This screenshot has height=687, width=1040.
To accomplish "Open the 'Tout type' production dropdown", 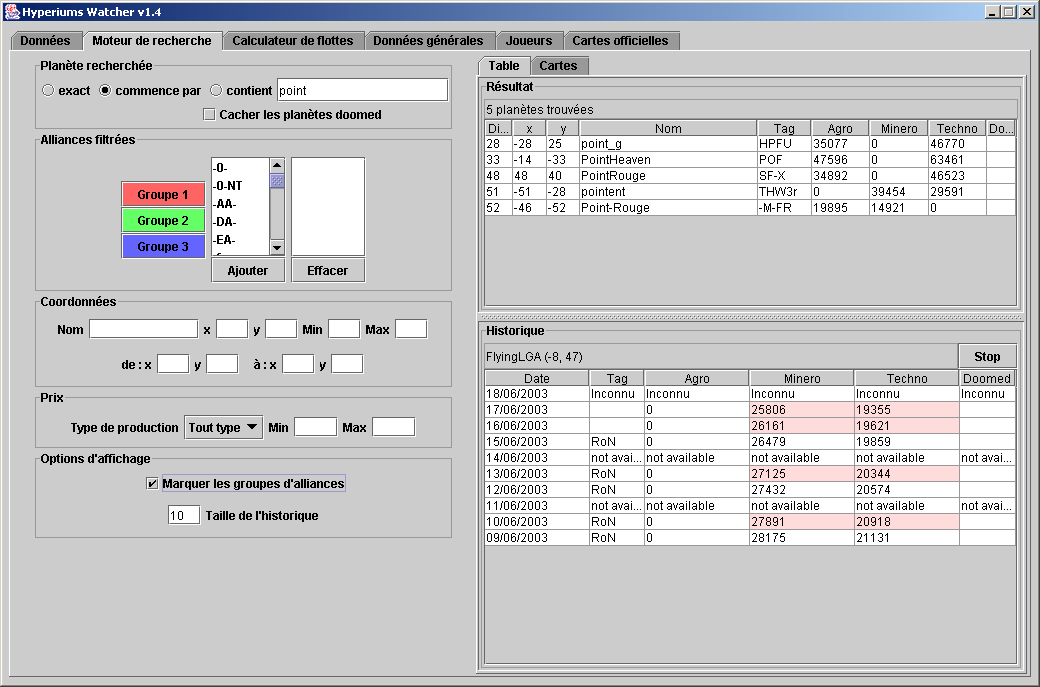I will (224, 428).
